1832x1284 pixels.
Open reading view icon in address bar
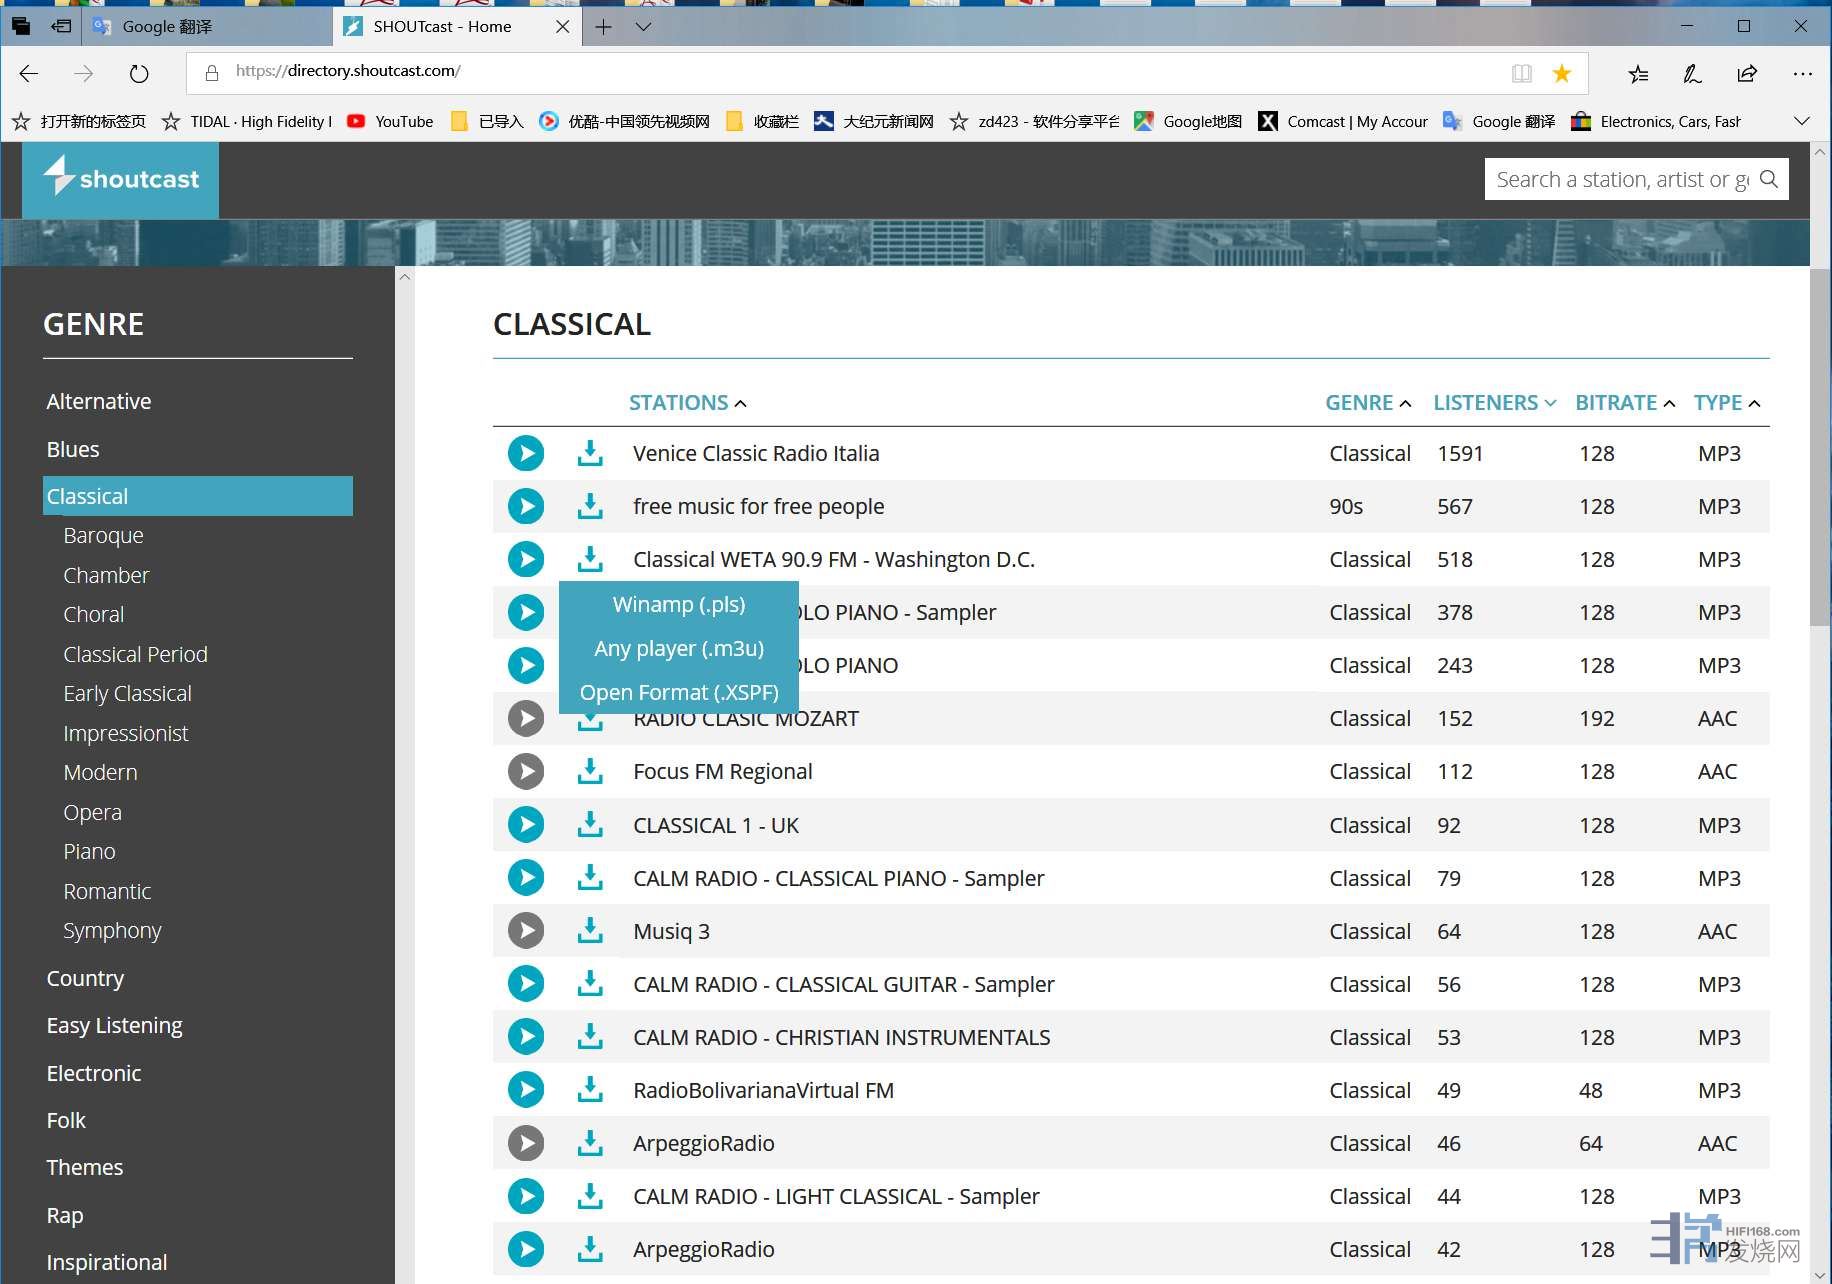tap(1521, 73)
